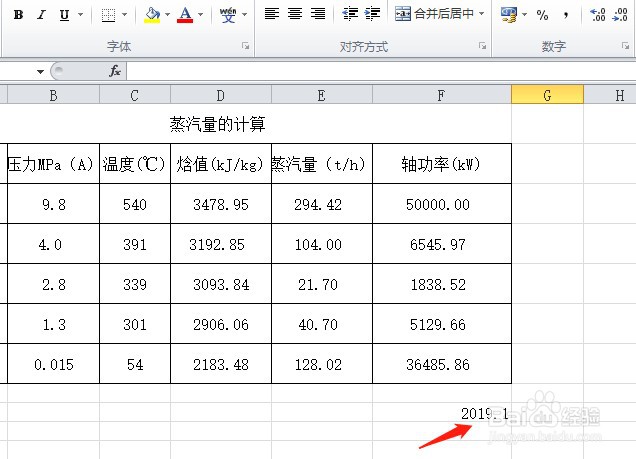
Task: Open Name Box dropdown arrow
Action: [40, 72]
